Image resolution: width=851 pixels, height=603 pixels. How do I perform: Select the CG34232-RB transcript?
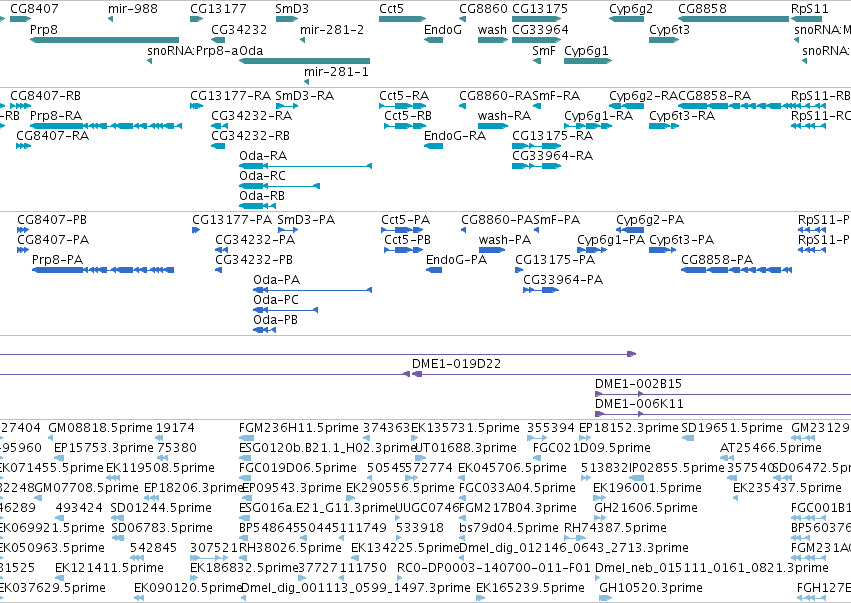coord(218,145)
